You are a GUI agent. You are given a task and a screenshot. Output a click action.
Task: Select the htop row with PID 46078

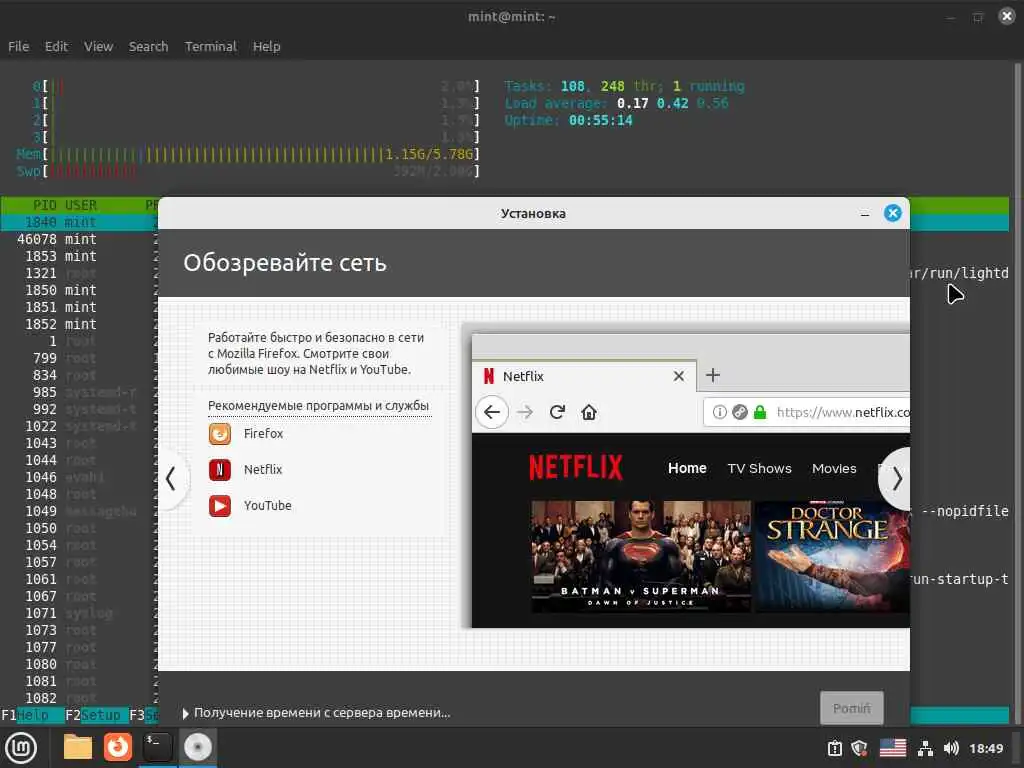tap(79, 239)
